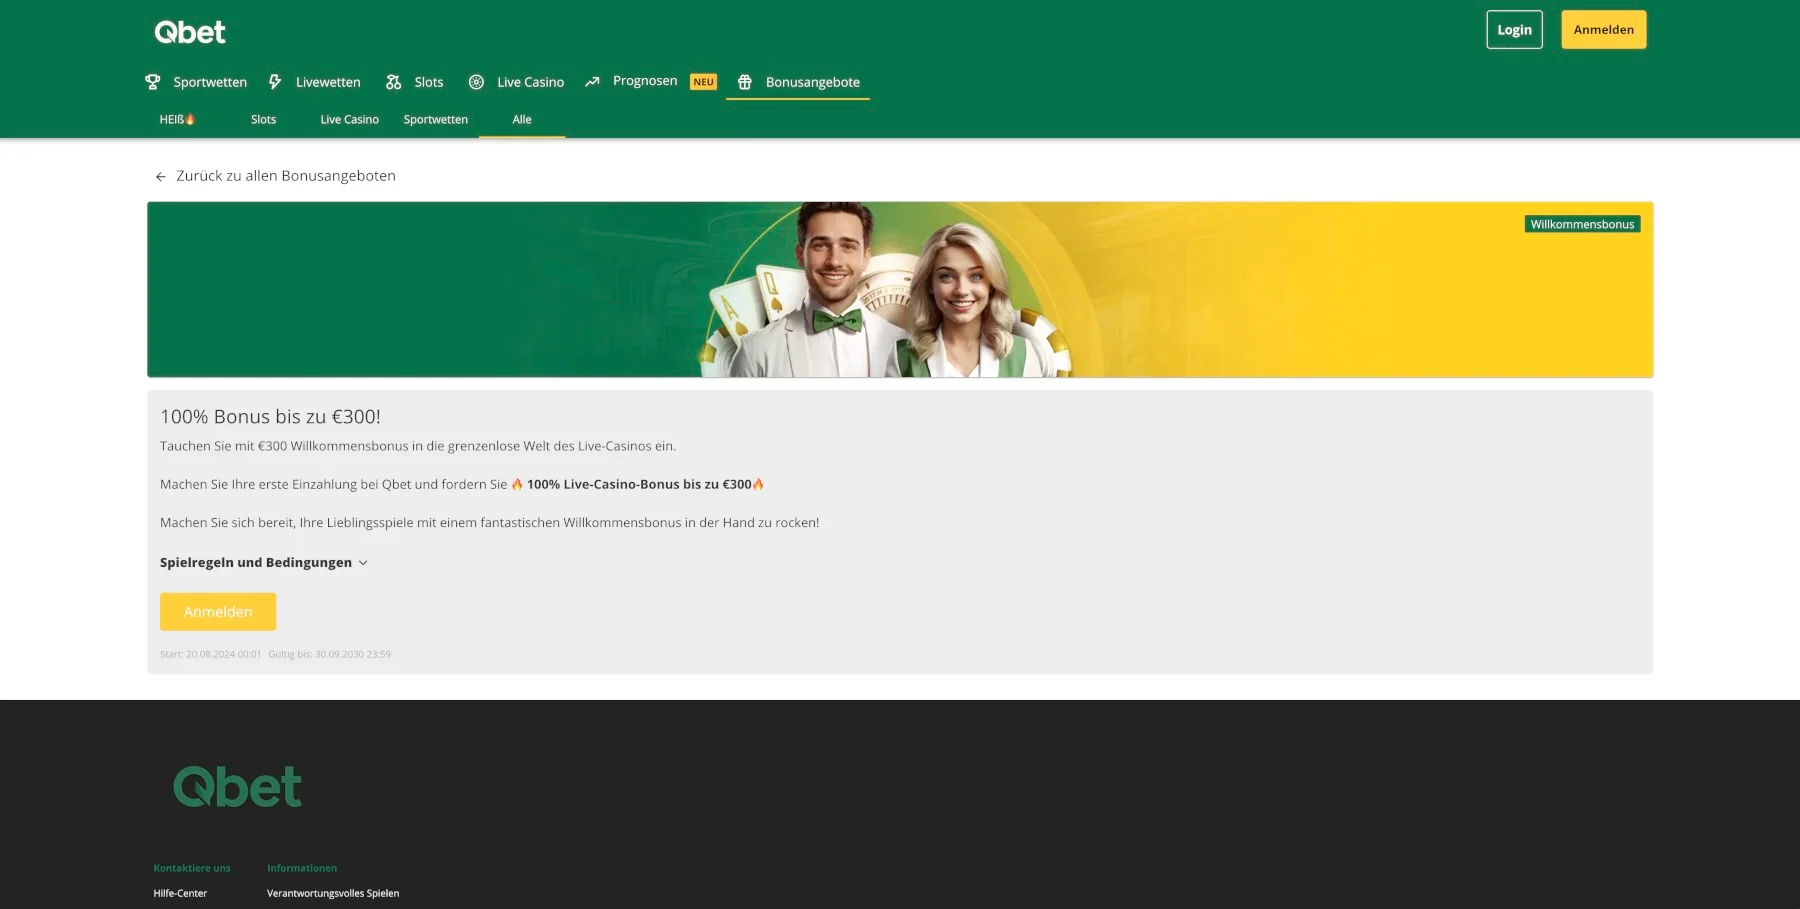This screenshot has height=909, width=1800.
Task: Expand Spielregeln und Bedingungen
Action: pyautogui.click(x=264, y=563)
